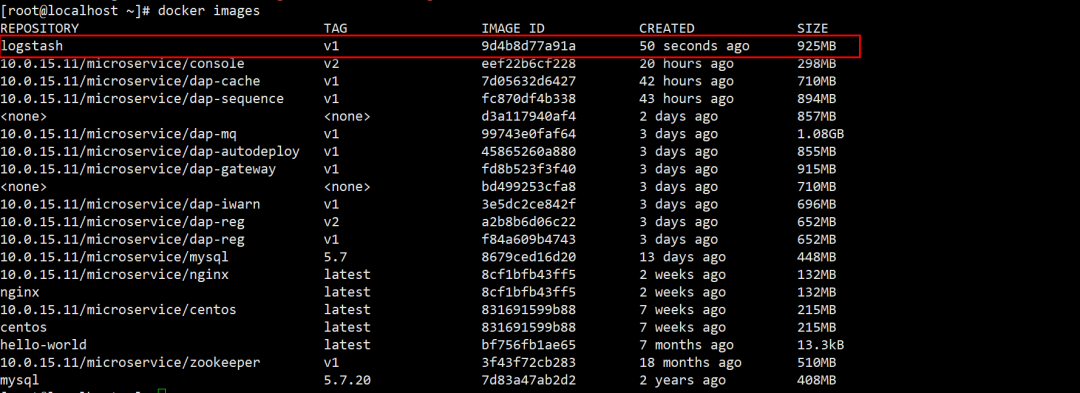Click the 915MB size value

coord(817,169)
